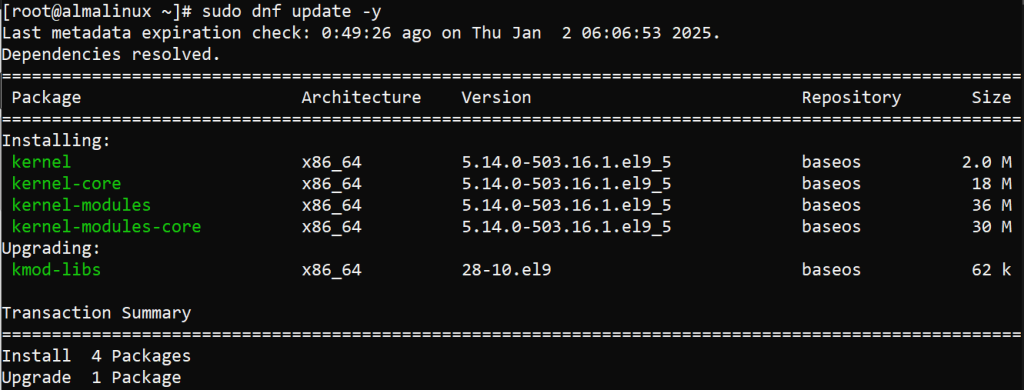Image resolution: width=1024 pixels, height=390 pixels.
Task: Click the Dependencies resolved message
Action: 111,55
